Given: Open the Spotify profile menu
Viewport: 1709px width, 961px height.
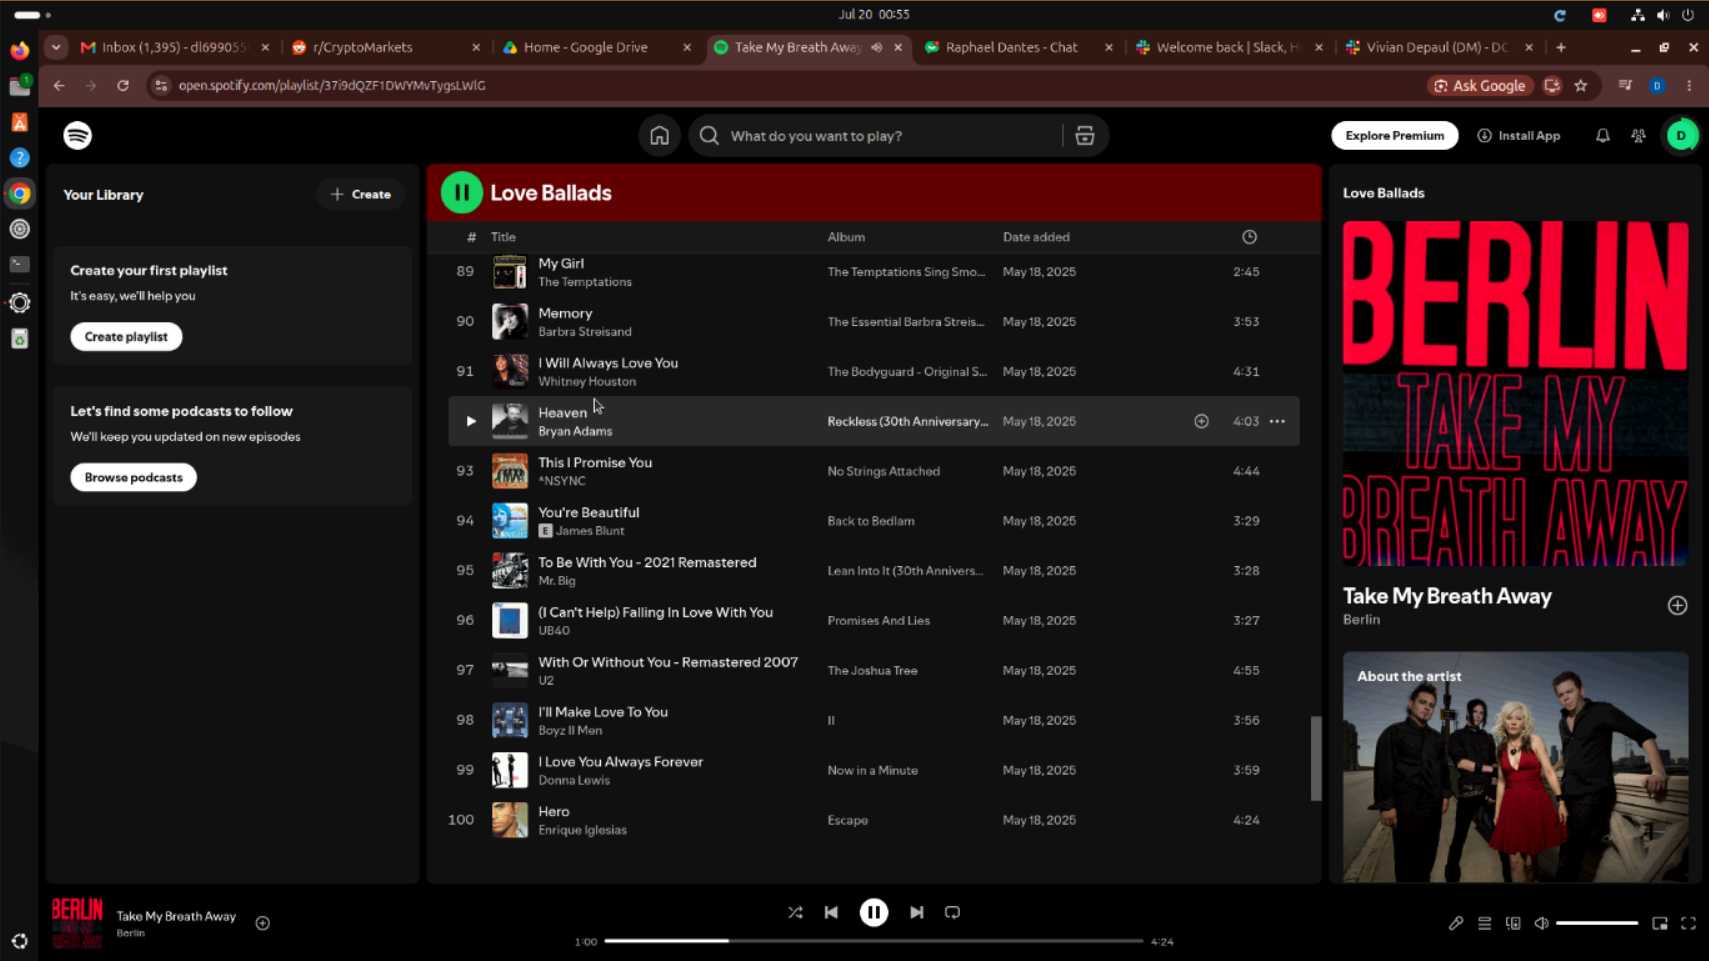Looking at the screenshot, I should [x=1681, y=136].
